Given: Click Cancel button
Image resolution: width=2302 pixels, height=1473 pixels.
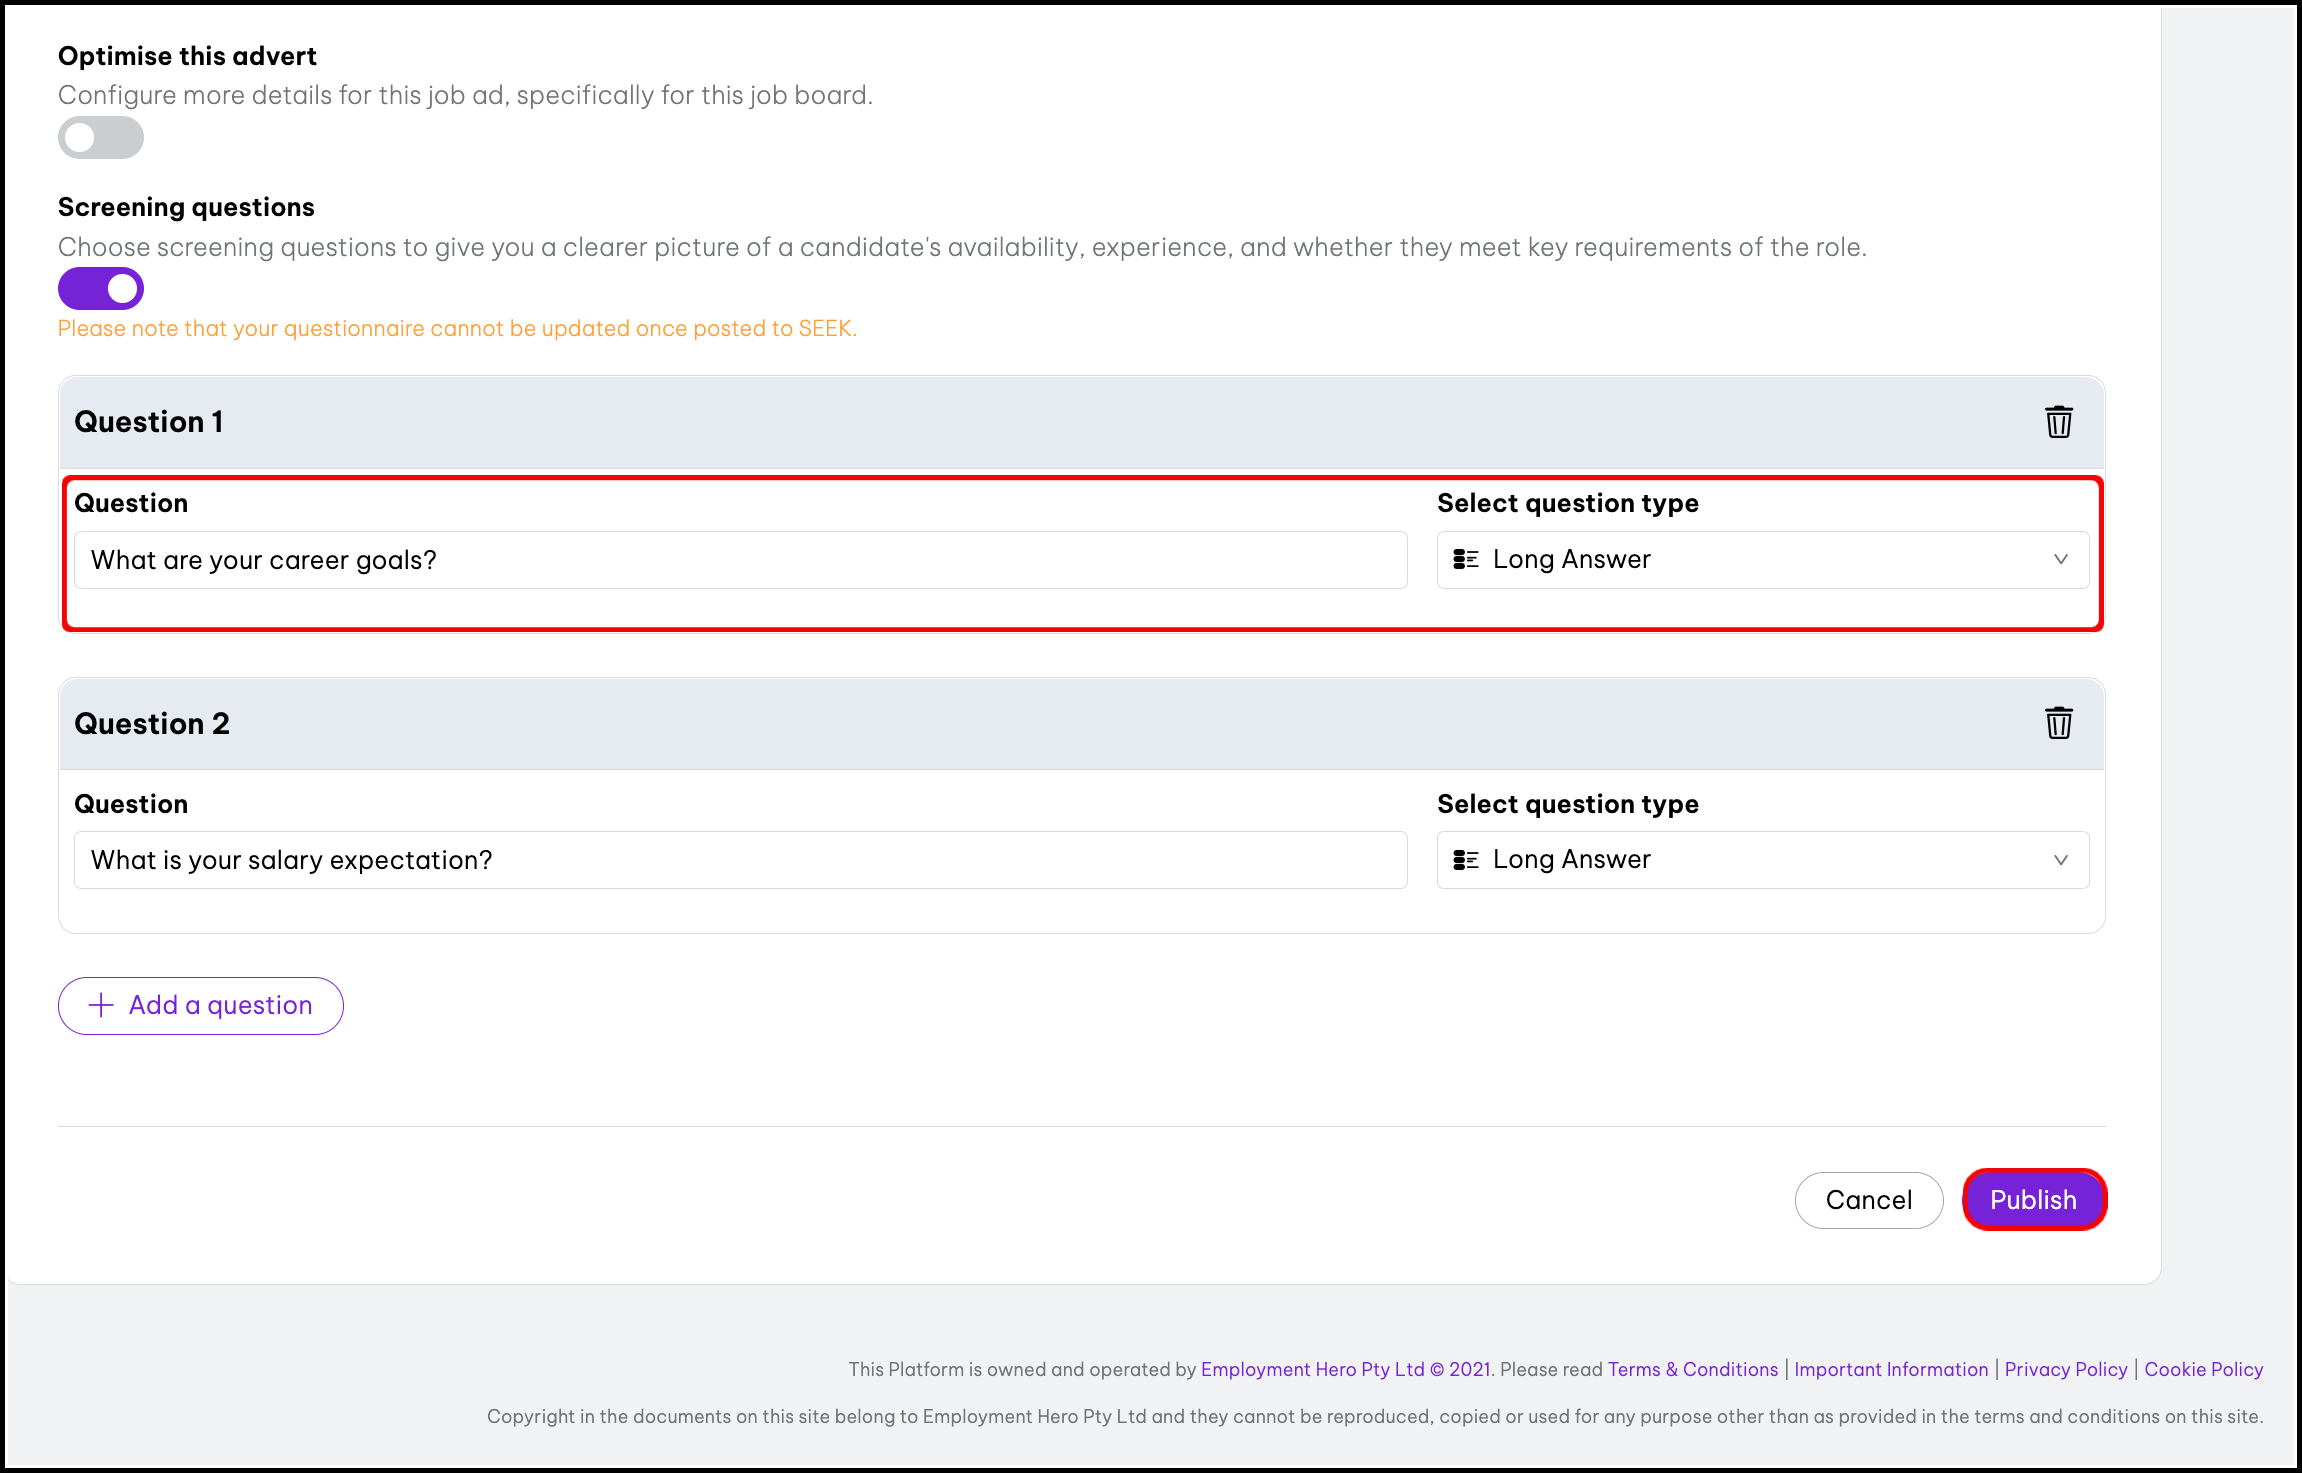Looking at the screenshot, I should coord(1868,1200).
